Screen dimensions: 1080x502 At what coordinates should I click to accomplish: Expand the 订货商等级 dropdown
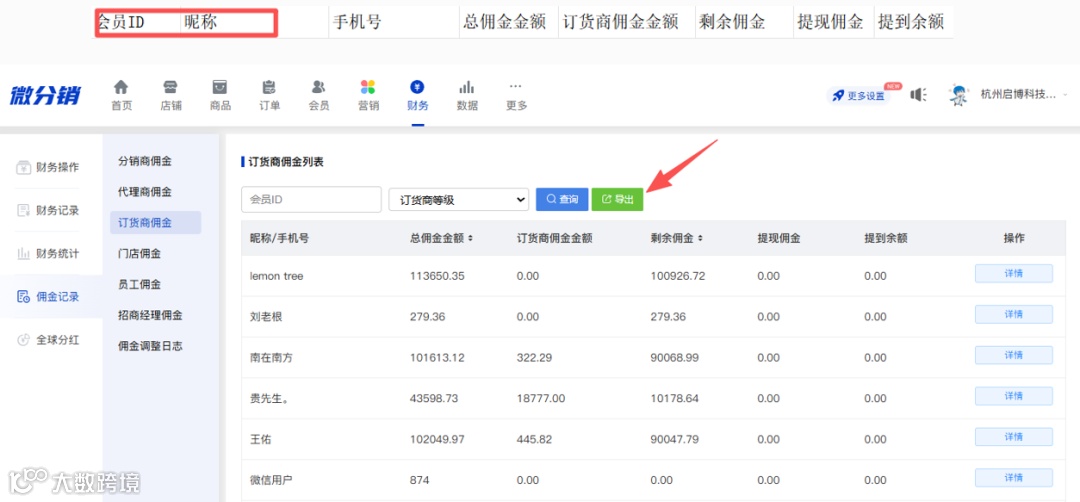tap(459, 200)
